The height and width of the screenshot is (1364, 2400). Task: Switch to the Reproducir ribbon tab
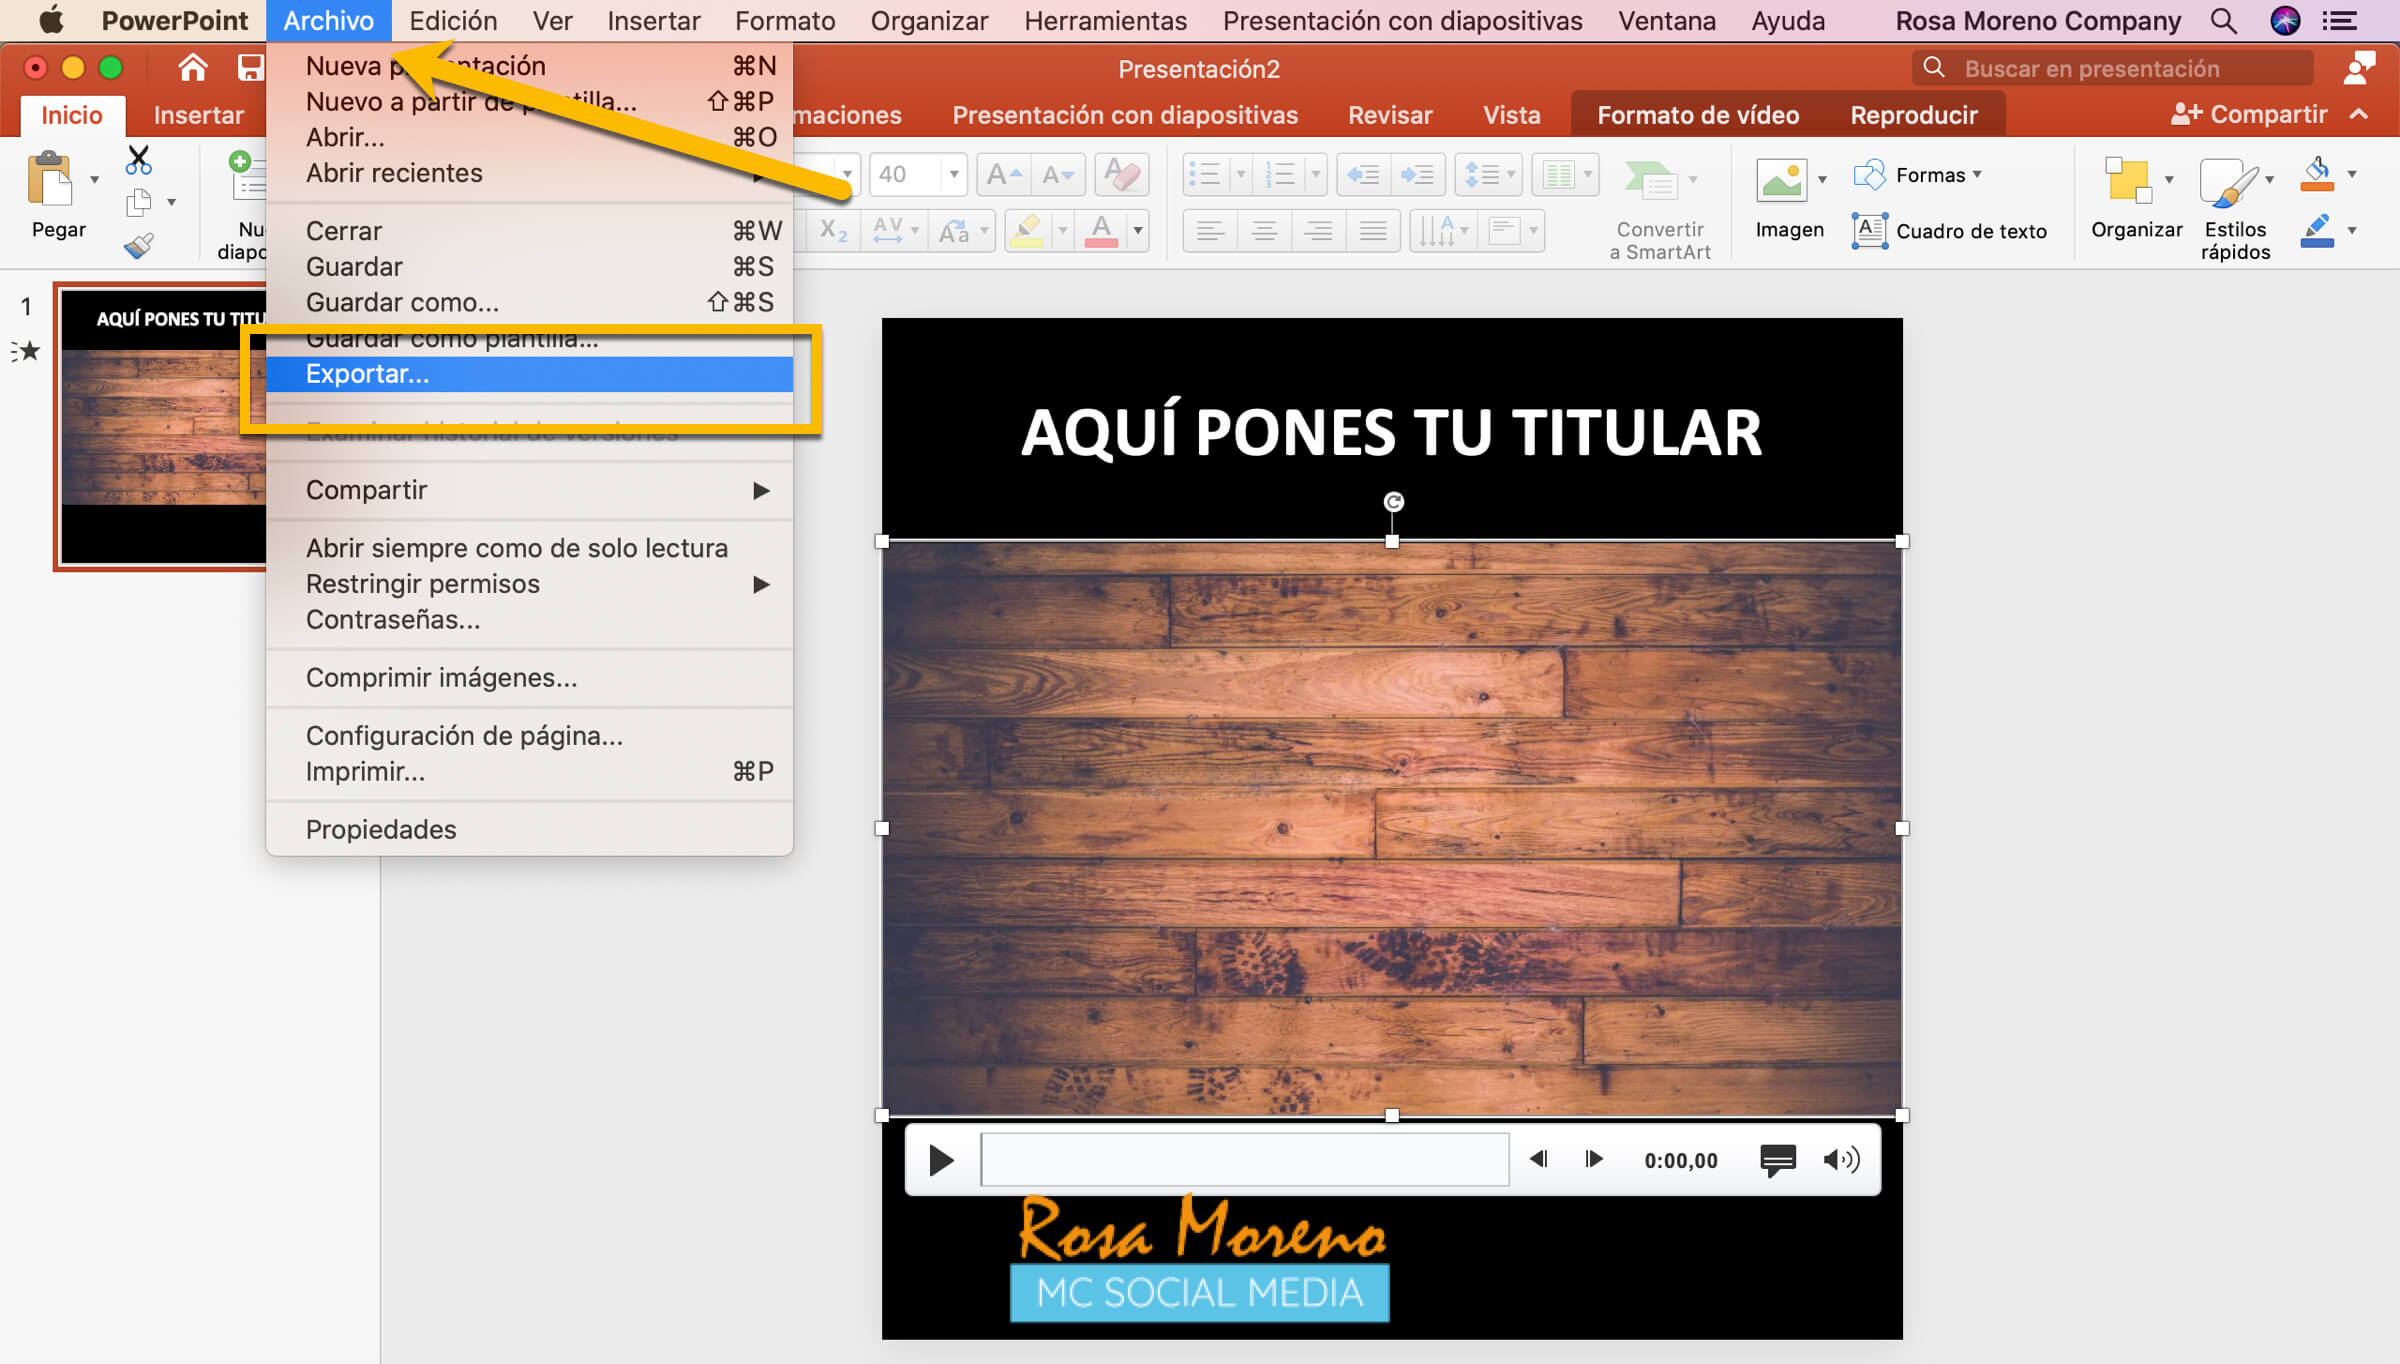tap(1913, 115)
